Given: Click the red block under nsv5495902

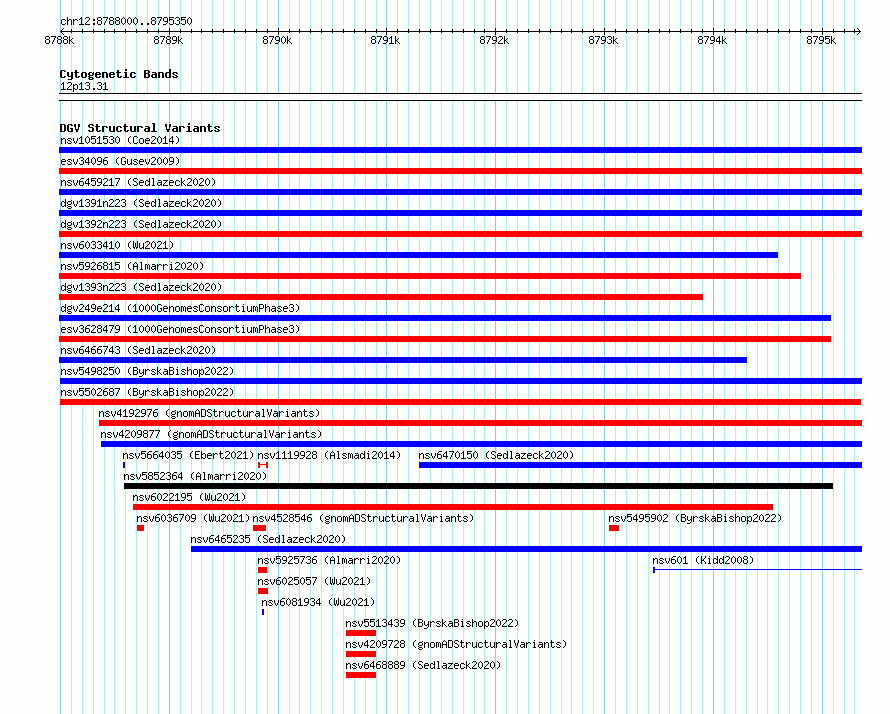Looking at the screenshot, I should 614,528.
